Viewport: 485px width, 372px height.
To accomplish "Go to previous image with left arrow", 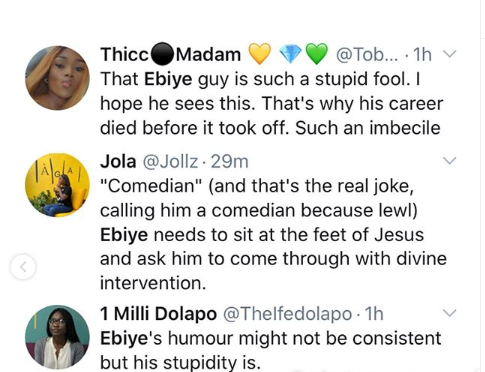I will pos(23,267).
